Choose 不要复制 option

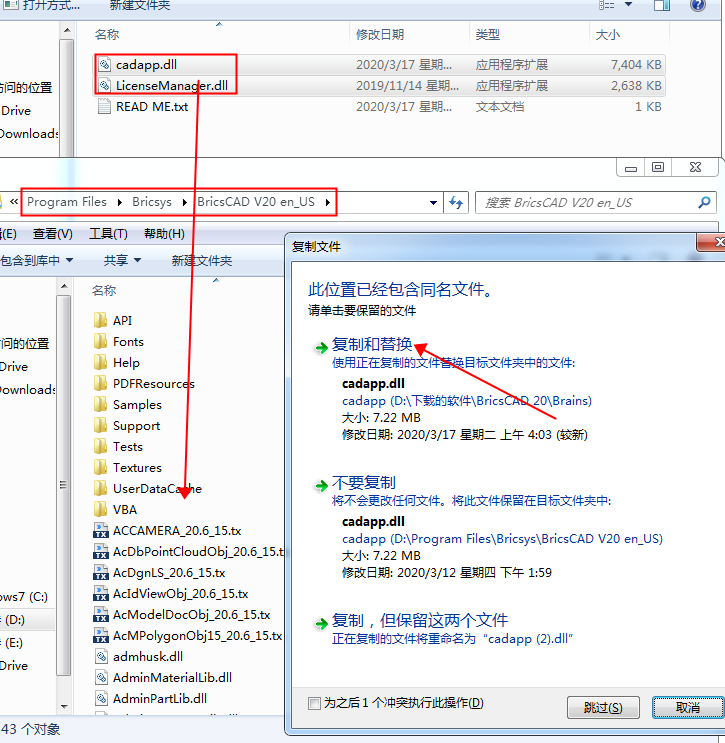[x=363, y=482]
